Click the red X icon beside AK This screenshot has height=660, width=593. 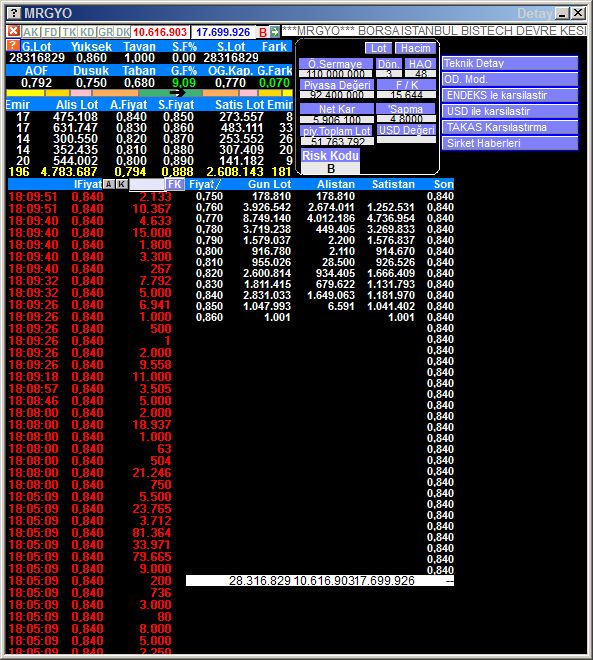(13, 31)
